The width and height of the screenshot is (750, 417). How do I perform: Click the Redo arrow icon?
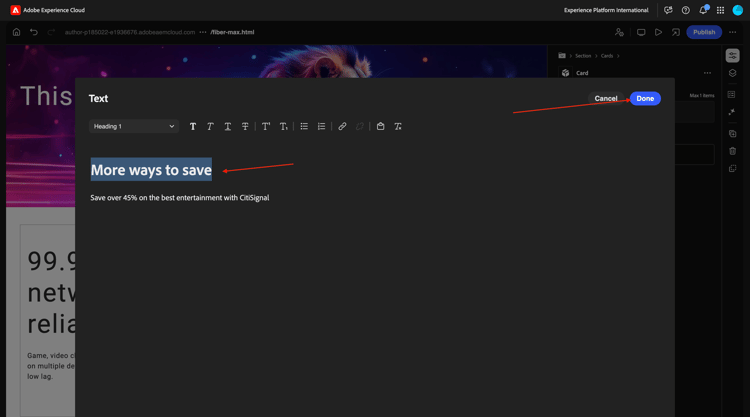51,32
